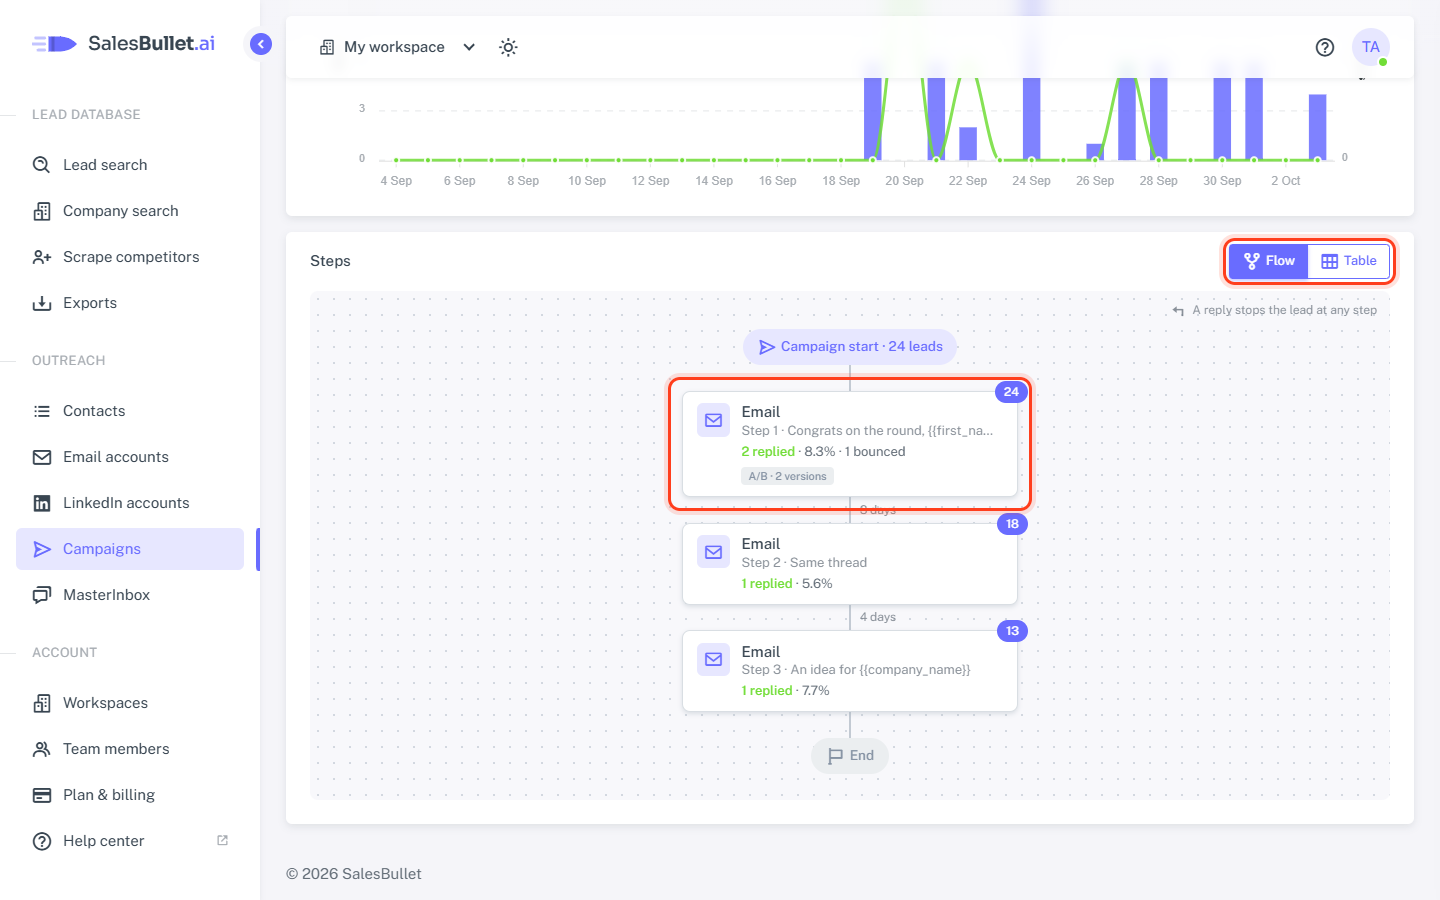
Task: Click the '20 Sep' chart axis label
Action: 904,181
